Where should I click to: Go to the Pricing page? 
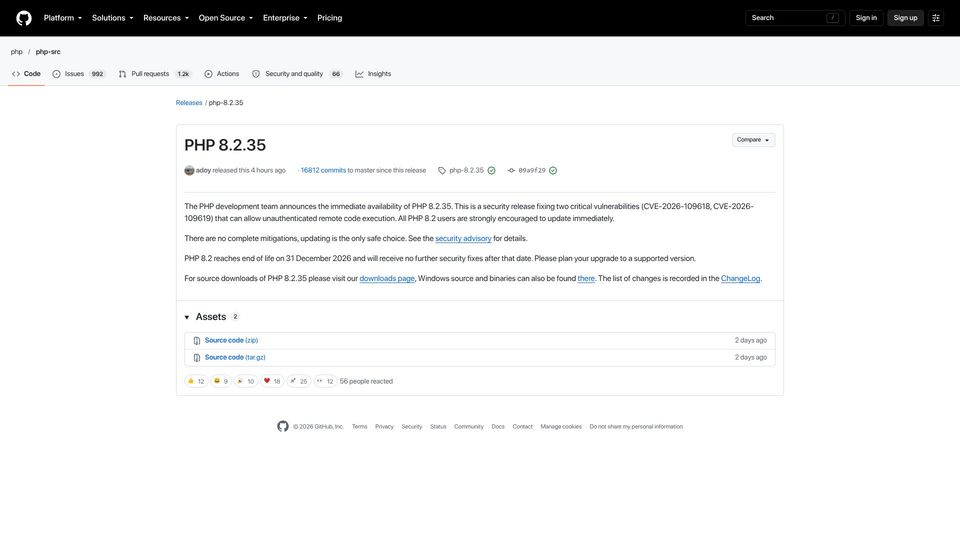(x=329, y=18)
